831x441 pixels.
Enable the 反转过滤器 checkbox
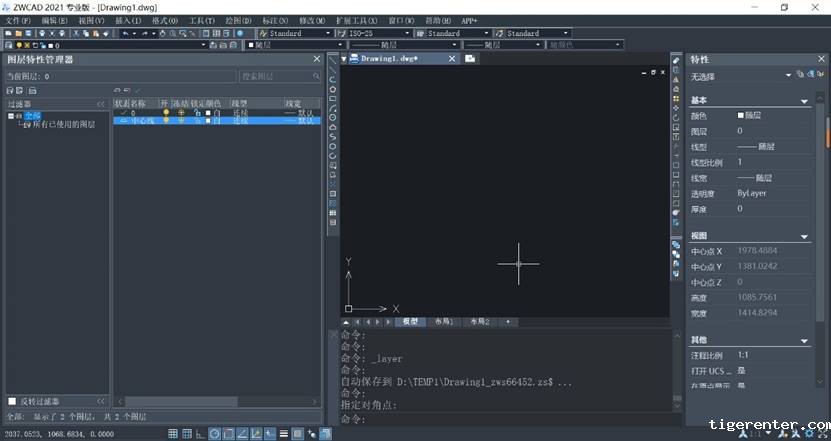pos(12,401)
